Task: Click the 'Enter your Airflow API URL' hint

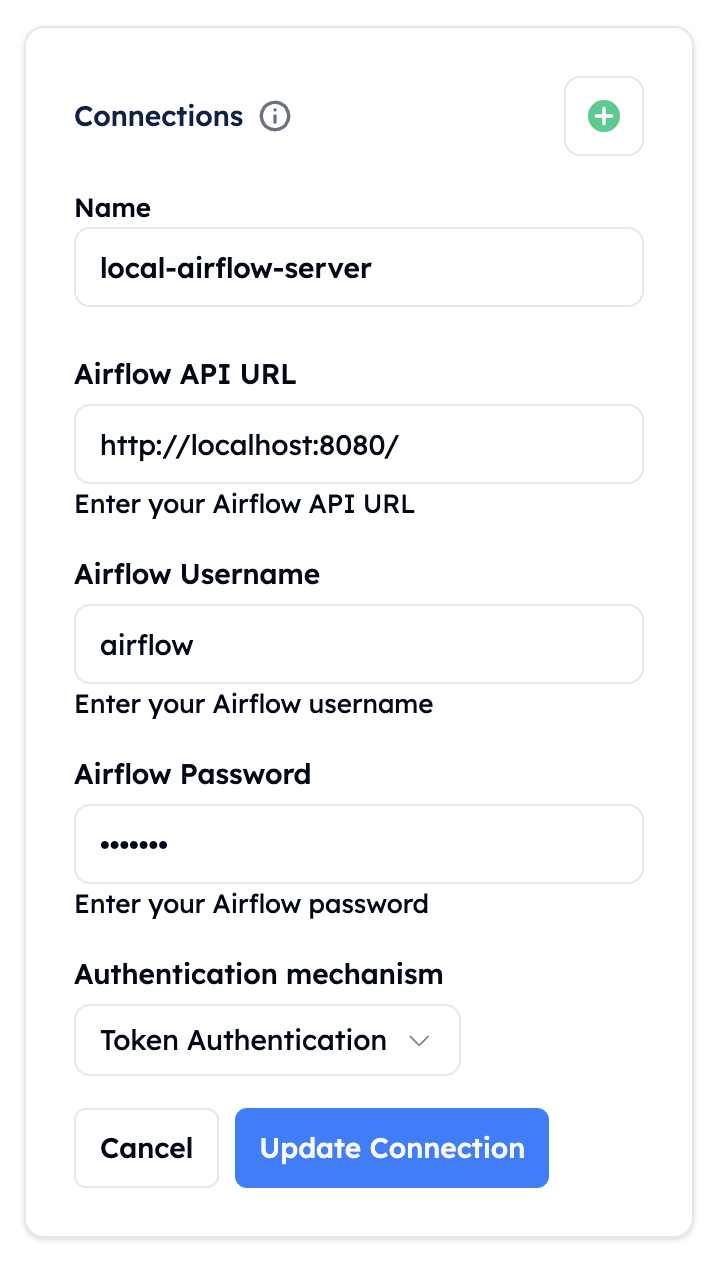Action: tap(245, 504)
